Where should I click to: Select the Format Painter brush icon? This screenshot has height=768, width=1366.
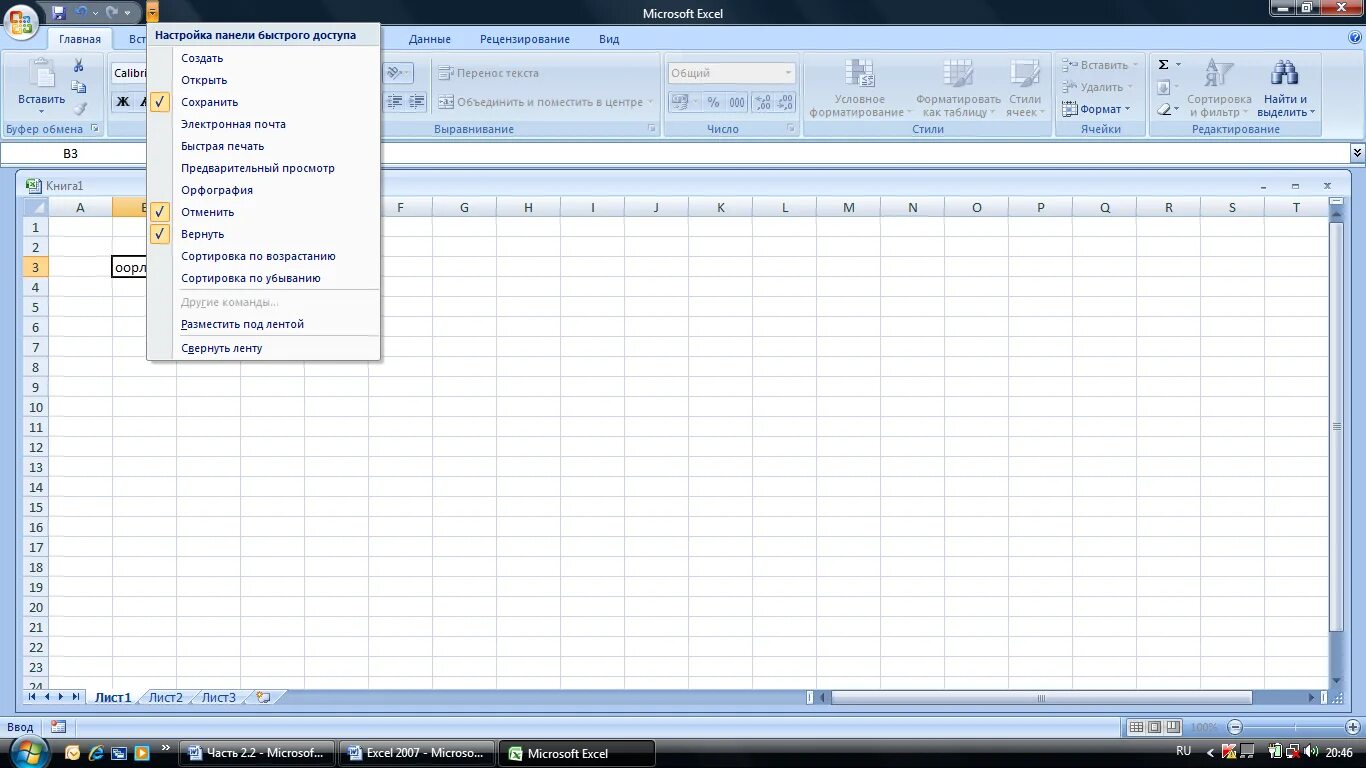pos(79,109)
